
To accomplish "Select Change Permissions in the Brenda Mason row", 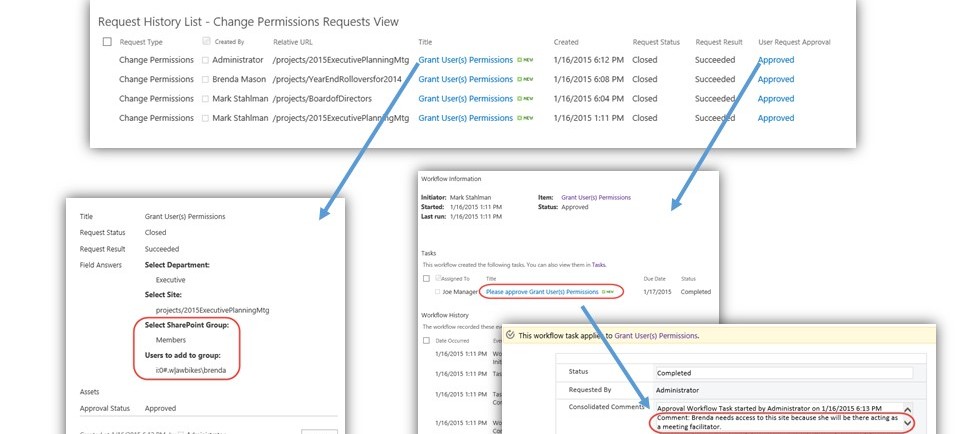I will (156, 80).
